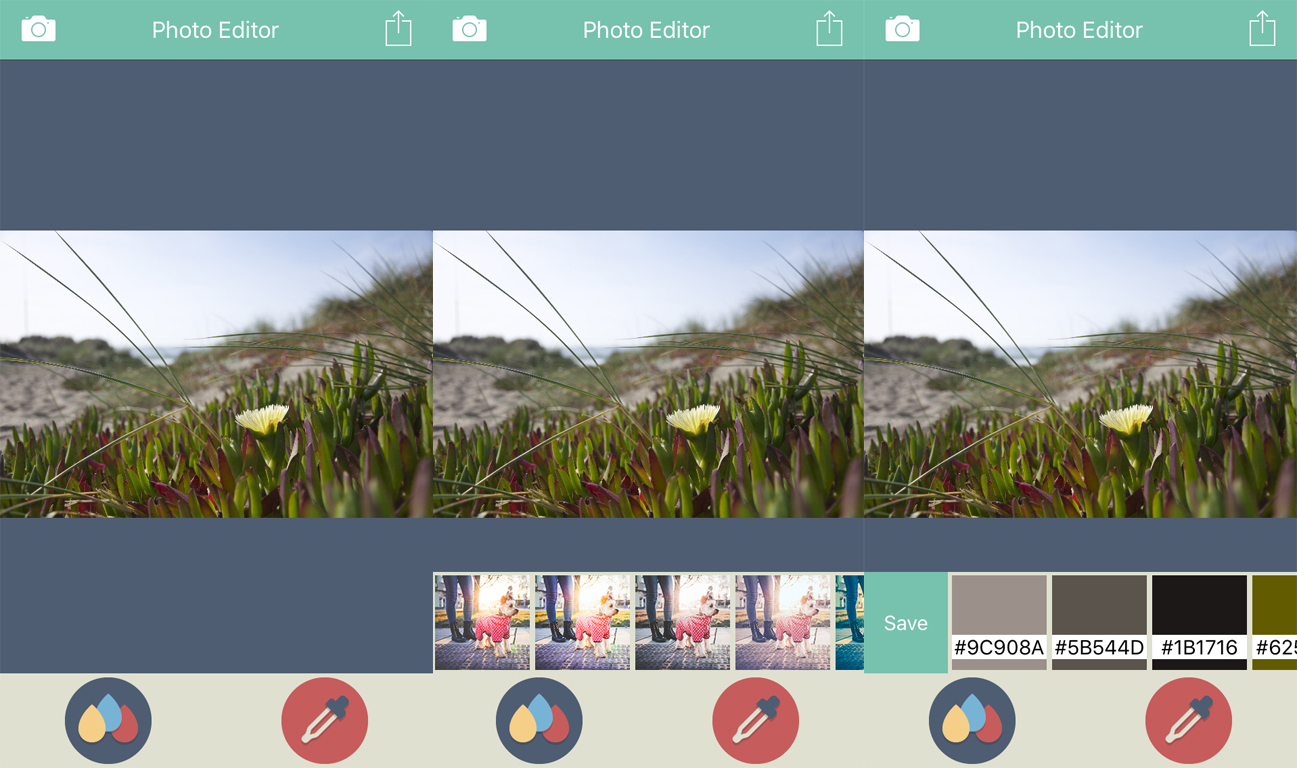Choose the first dog filter thumbnail
Viewport: 1297px width, 768px height.
483,622
